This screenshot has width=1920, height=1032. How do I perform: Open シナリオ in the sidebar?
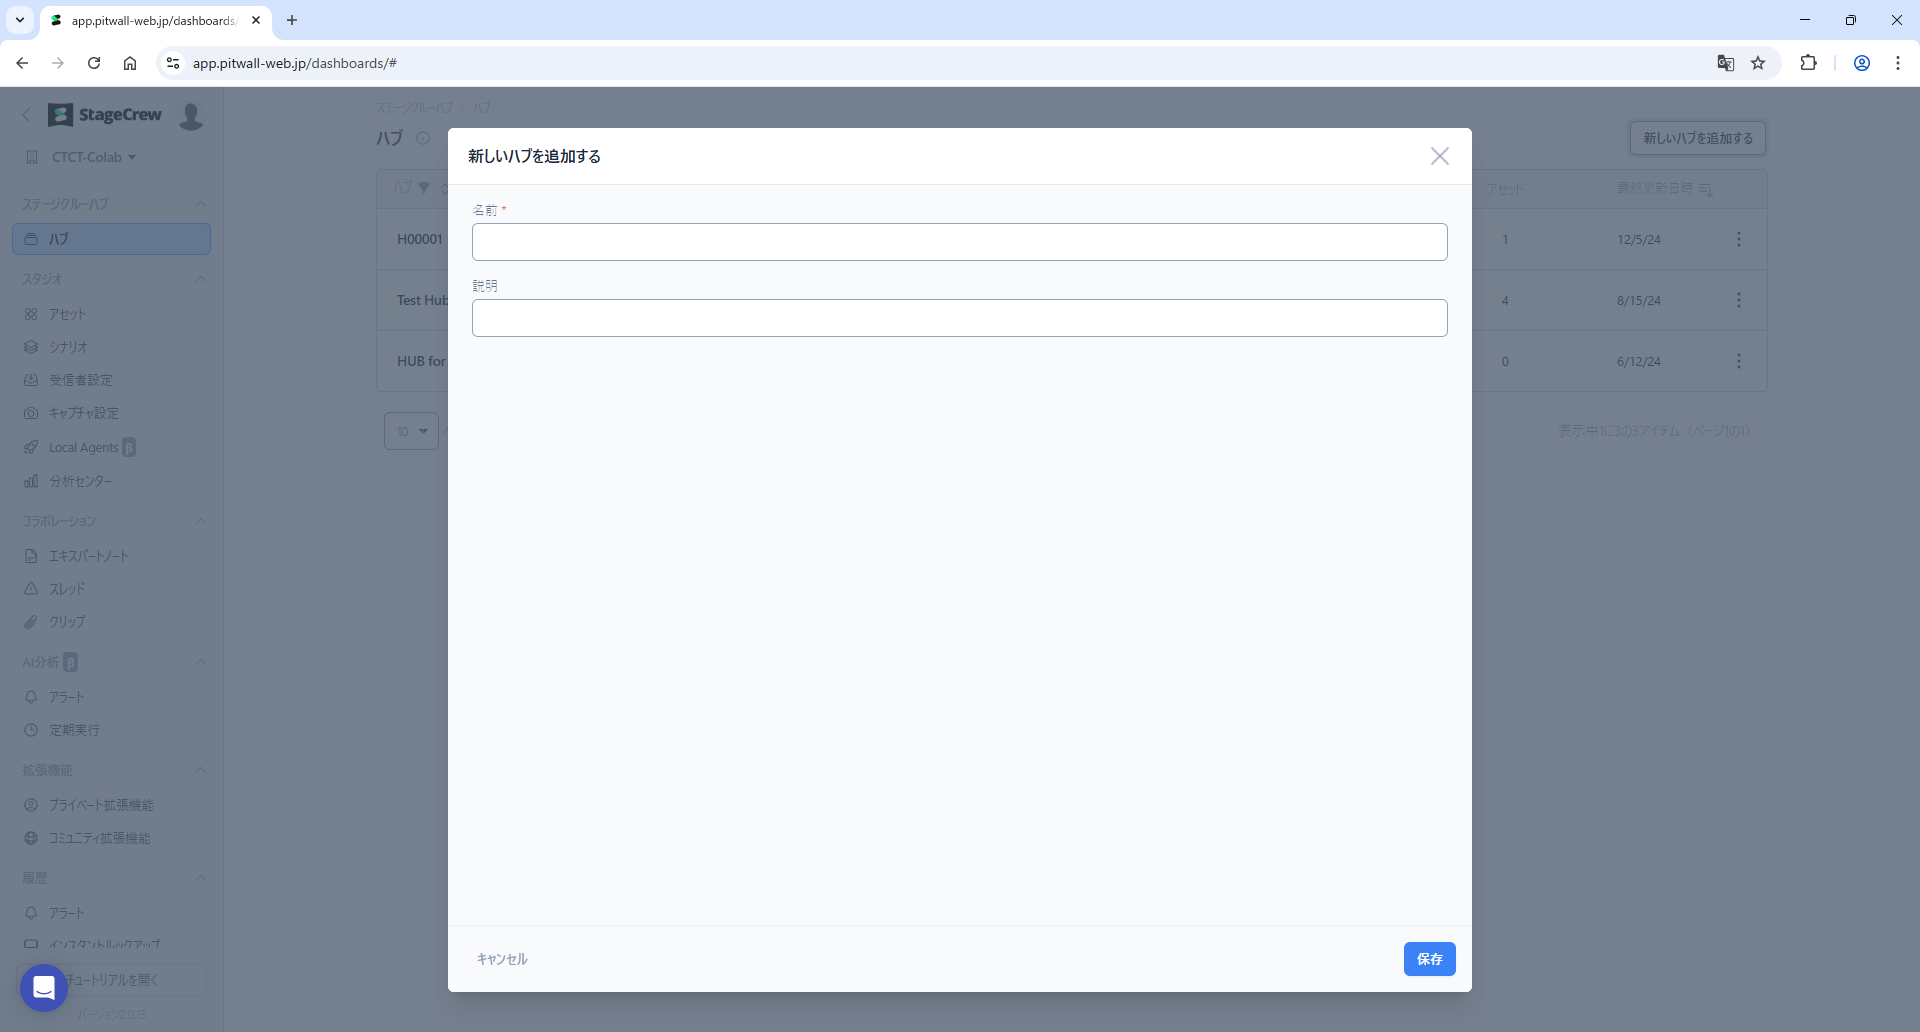68,347
